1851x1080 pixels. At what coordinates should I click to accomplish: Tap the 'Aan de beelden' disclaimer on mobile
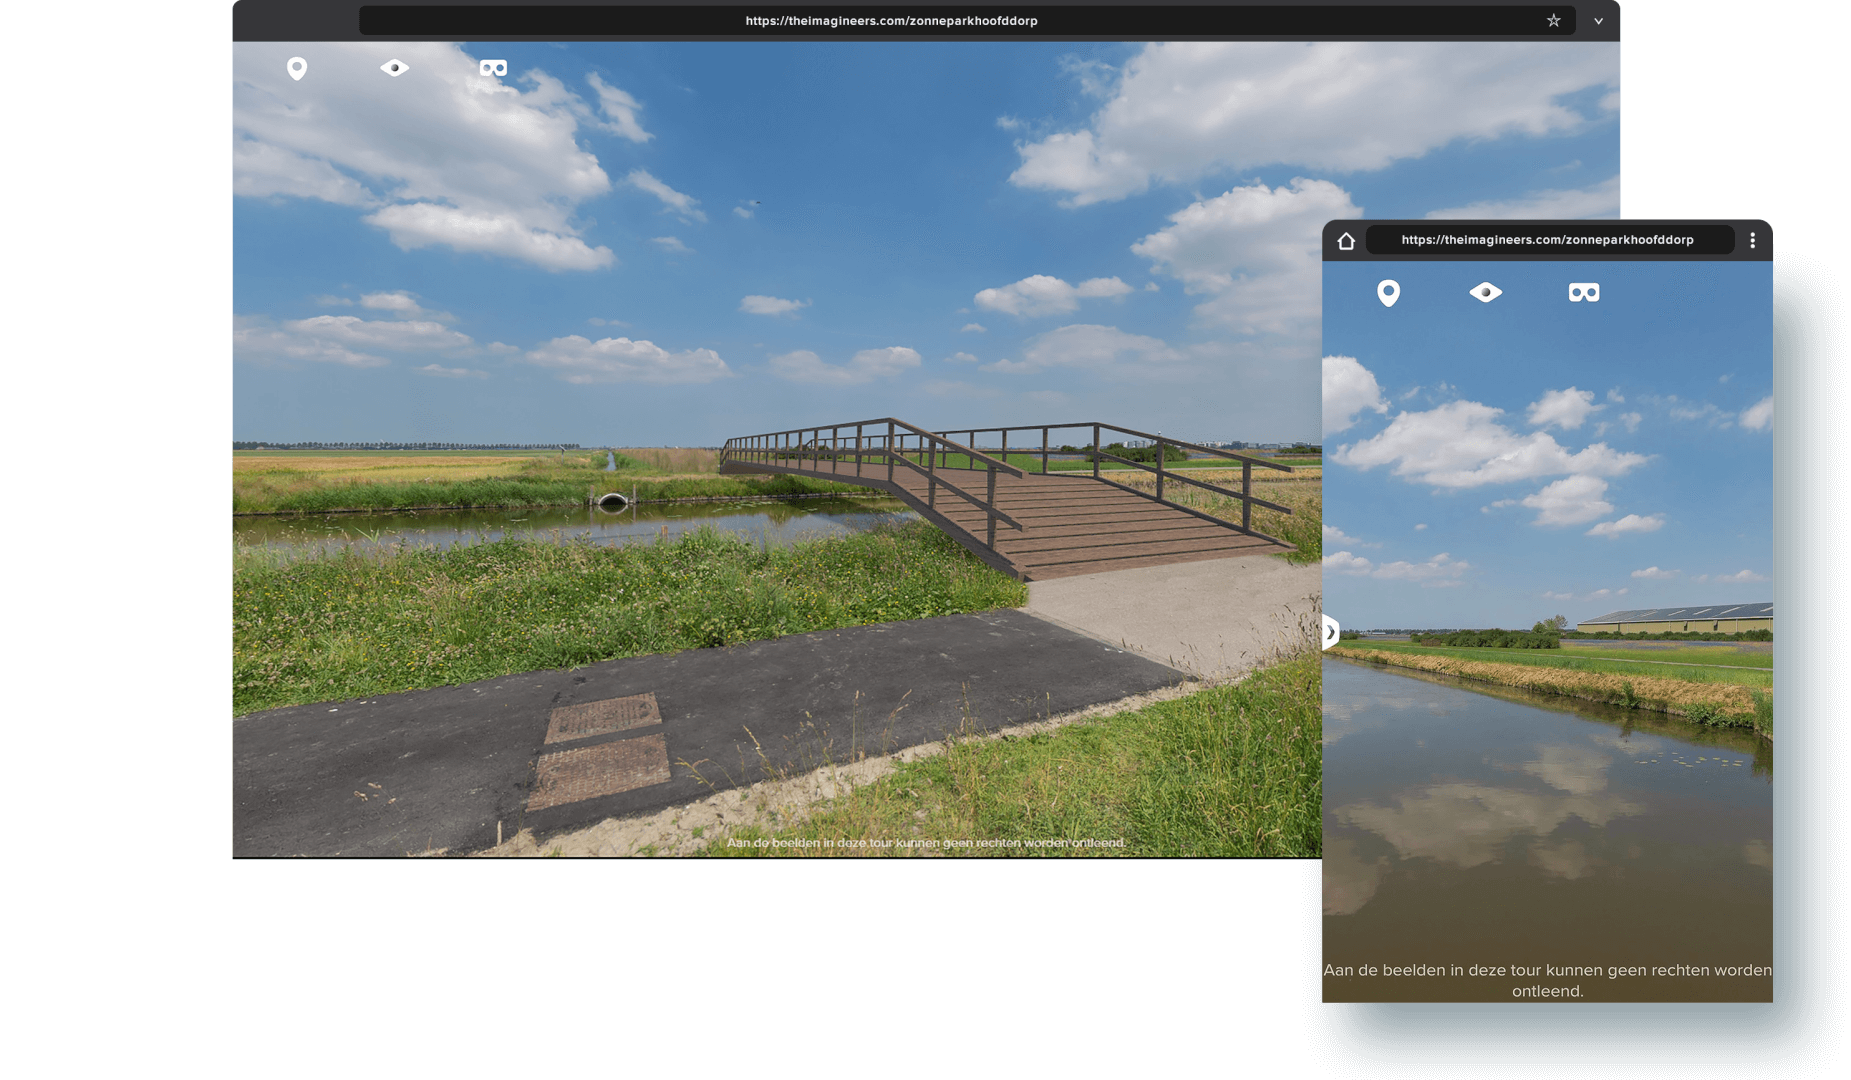[1547, 980]
